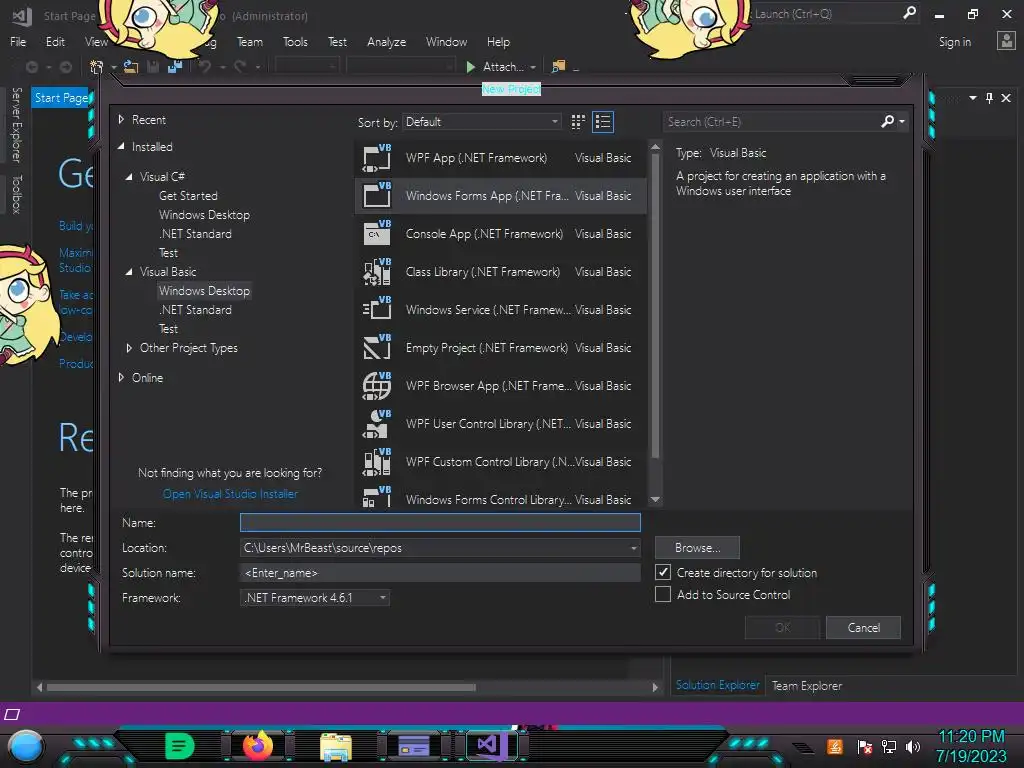This screenshot has width=1024, height=768.
Task: Open the Toolbox side tab
Action: (17, 194)
